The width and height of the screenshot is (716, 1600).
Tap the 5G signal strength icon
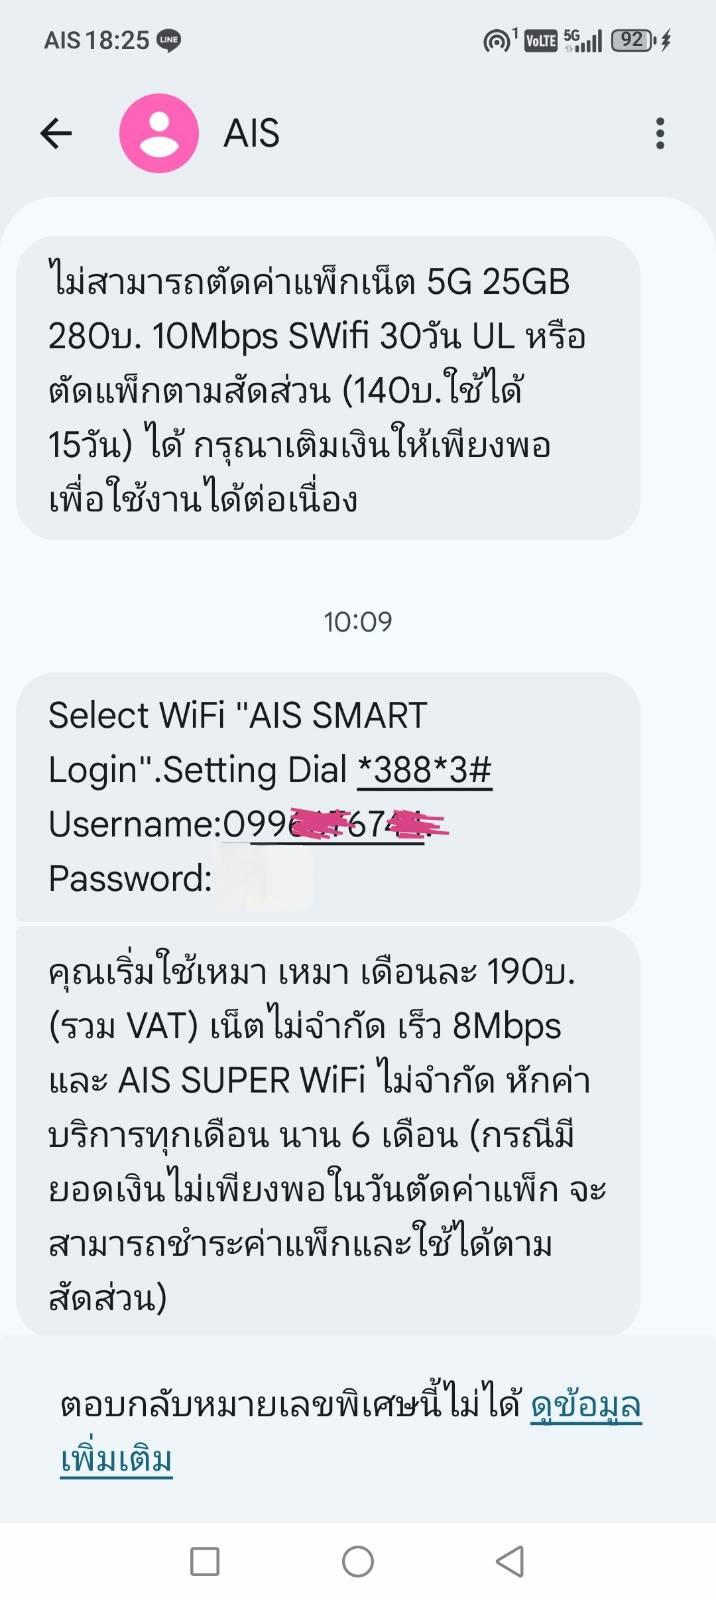(x=583, y=40)
